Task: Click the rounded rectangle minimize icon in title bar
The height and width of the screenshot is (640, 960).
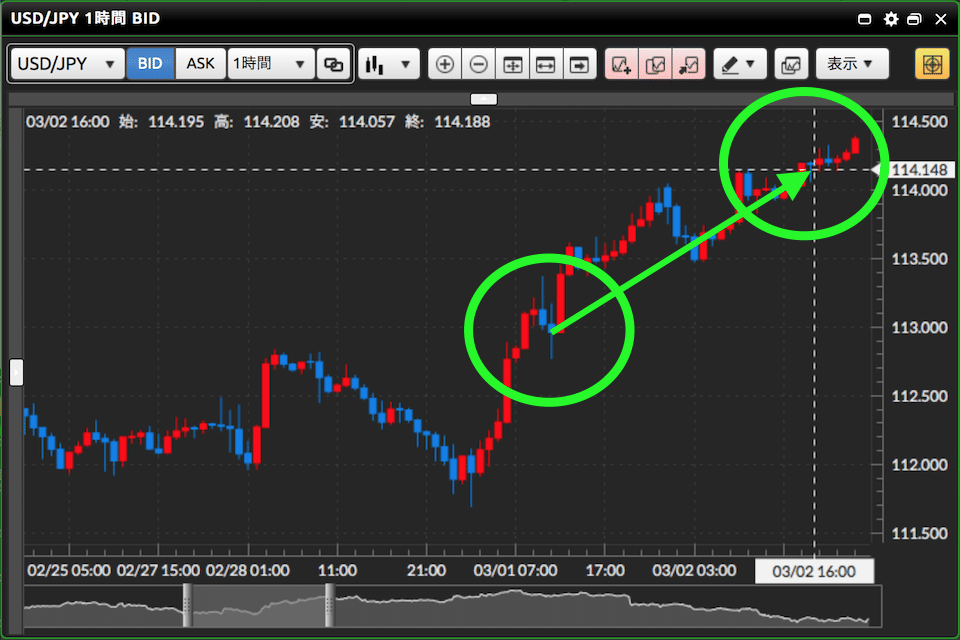Action: (864, 19)
